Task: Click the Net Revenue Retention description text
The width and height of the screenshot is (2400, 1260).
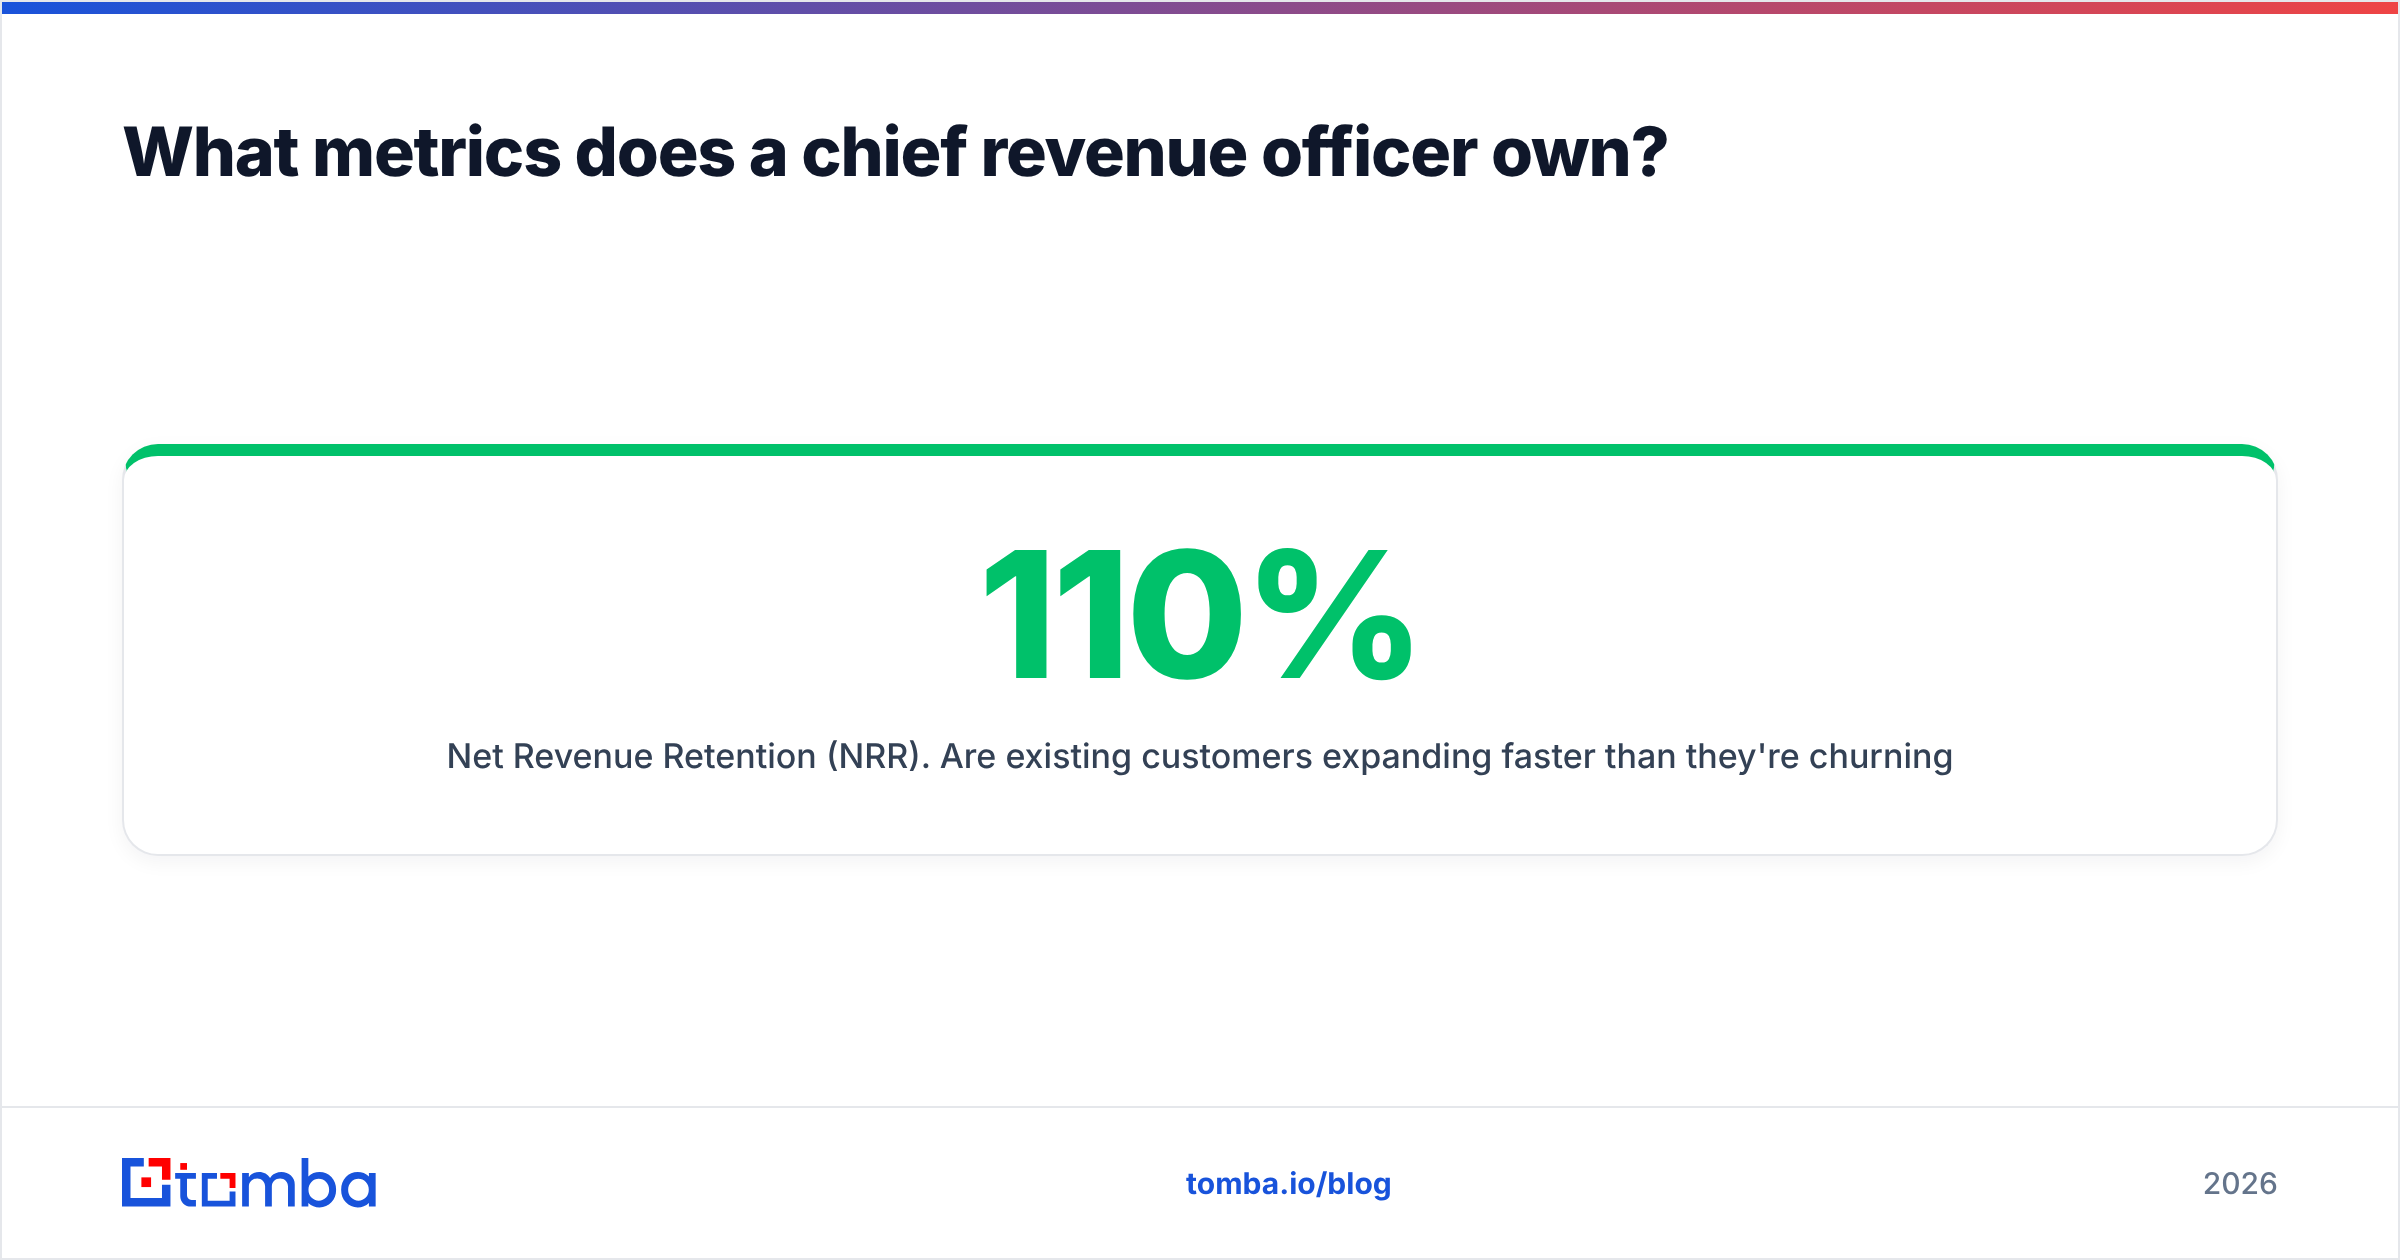Action: click(x=1199, y=757)
